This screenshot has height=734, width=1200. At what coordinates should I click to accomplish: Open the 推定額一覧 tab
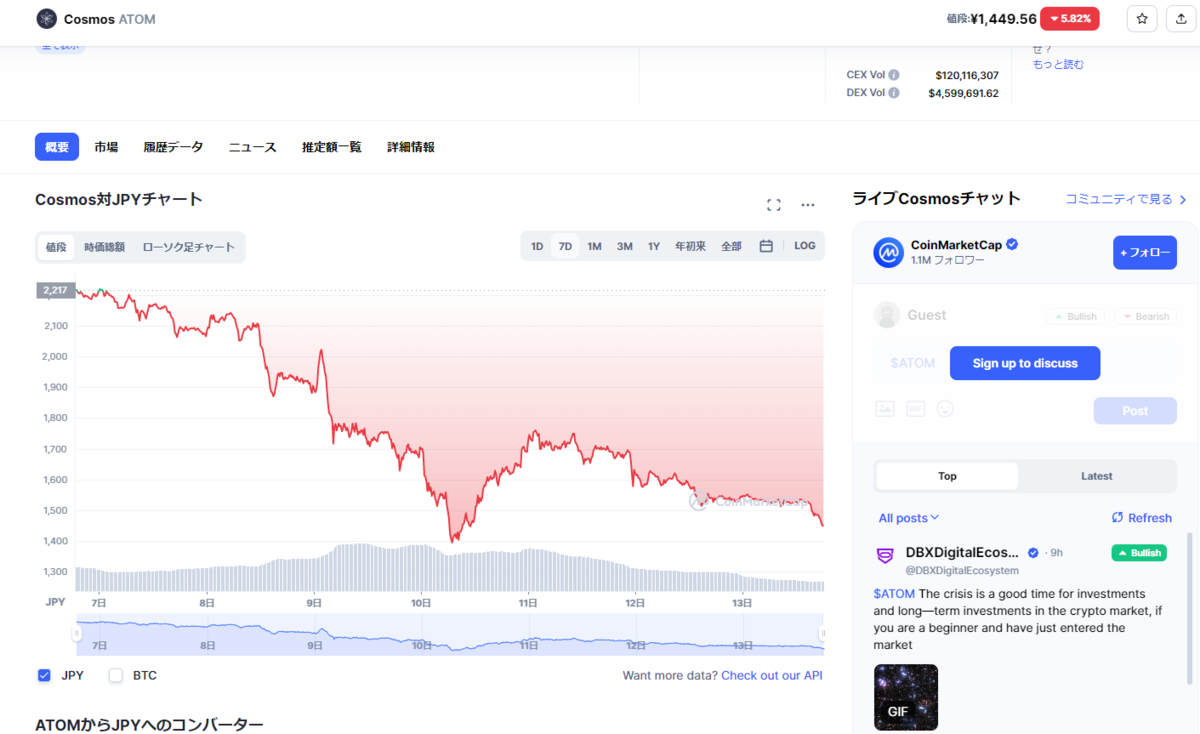pos(332,147)
